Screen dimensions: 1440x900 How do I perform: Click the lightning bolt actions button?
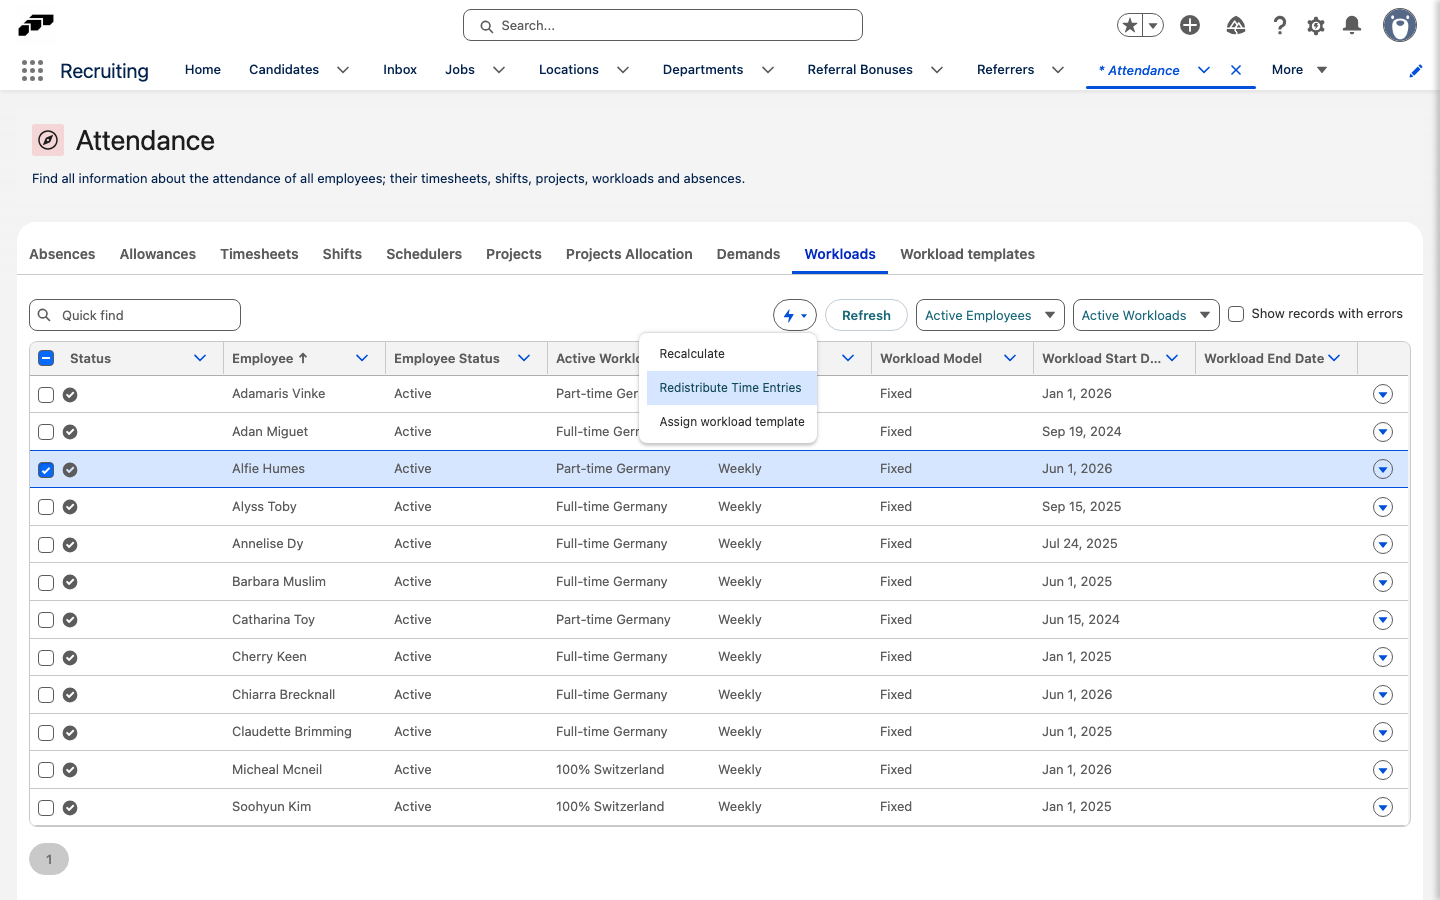[795, 315]
